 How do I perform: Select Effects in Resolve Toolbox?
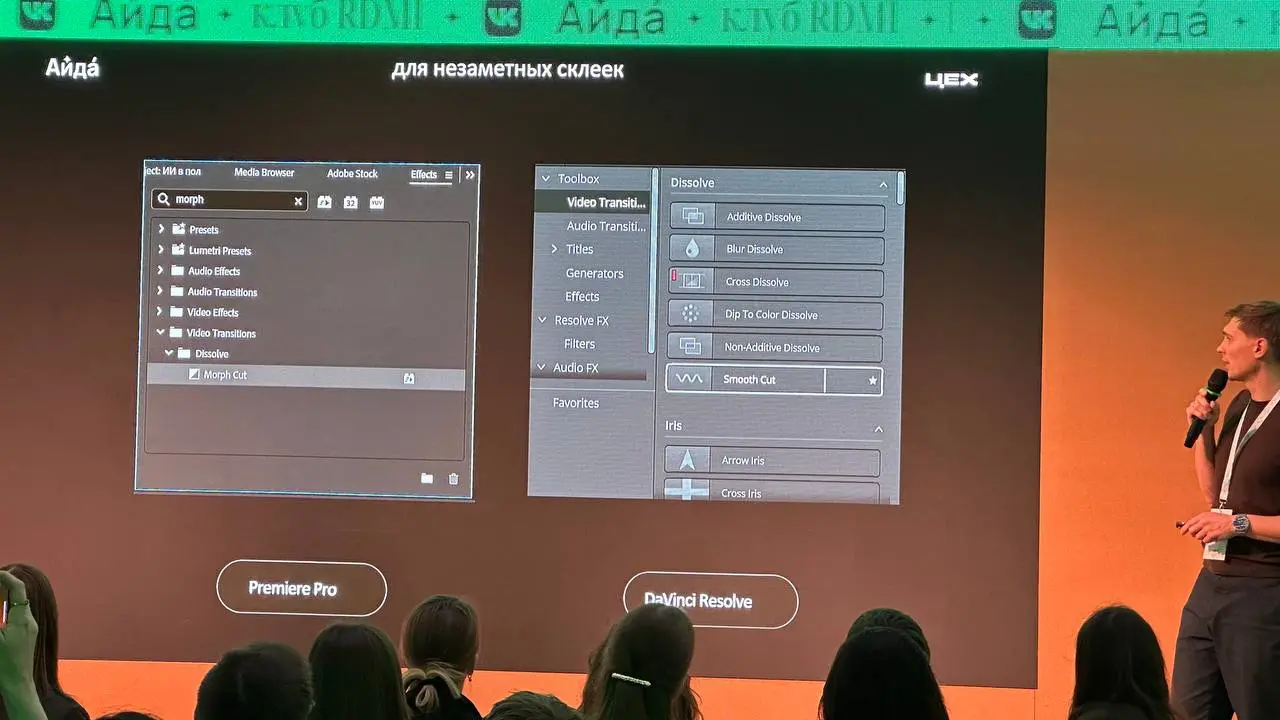582,297
